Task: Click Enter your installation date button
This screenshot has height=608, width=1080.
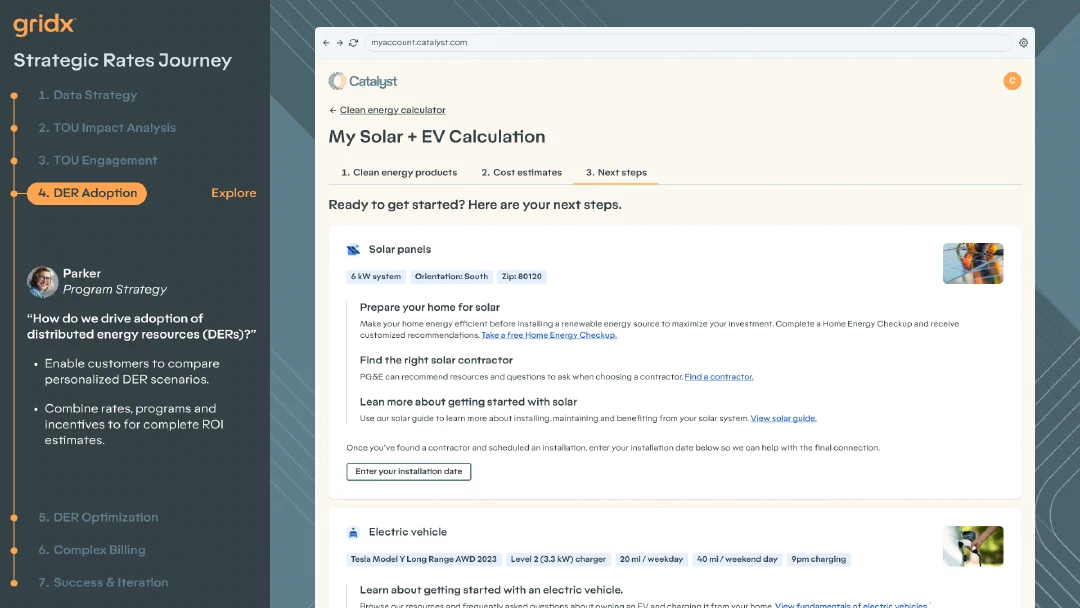Action: tap(408, 472)
